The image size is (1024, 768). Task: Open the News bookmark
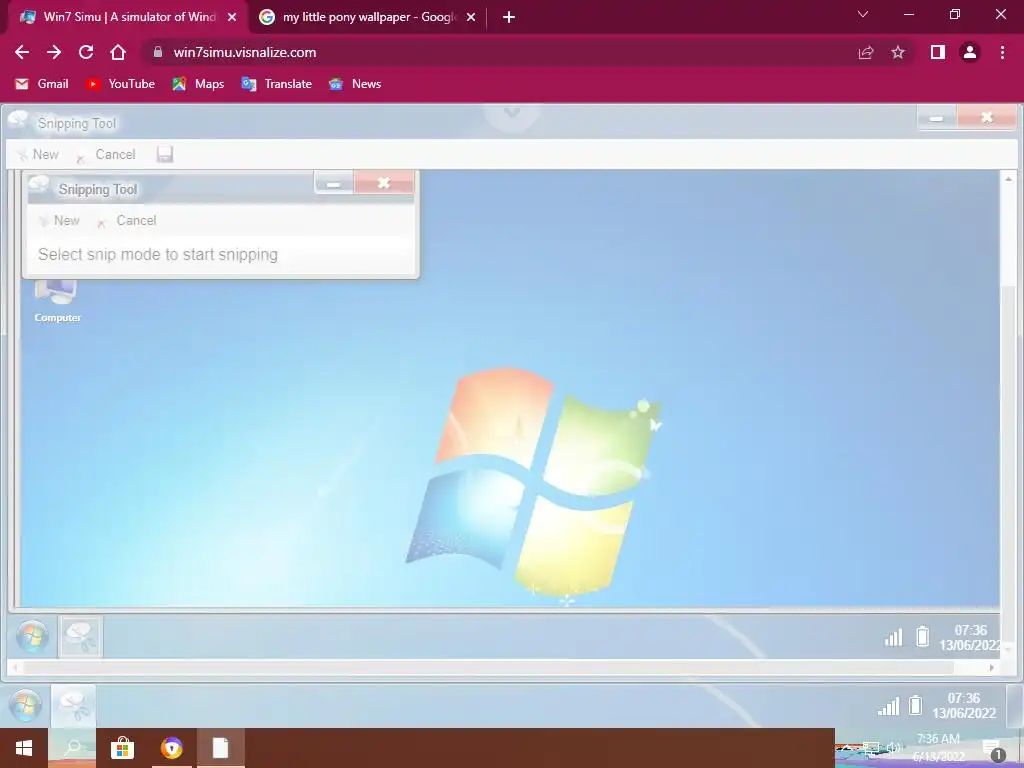pyautogui.click(x=355, y=84)
